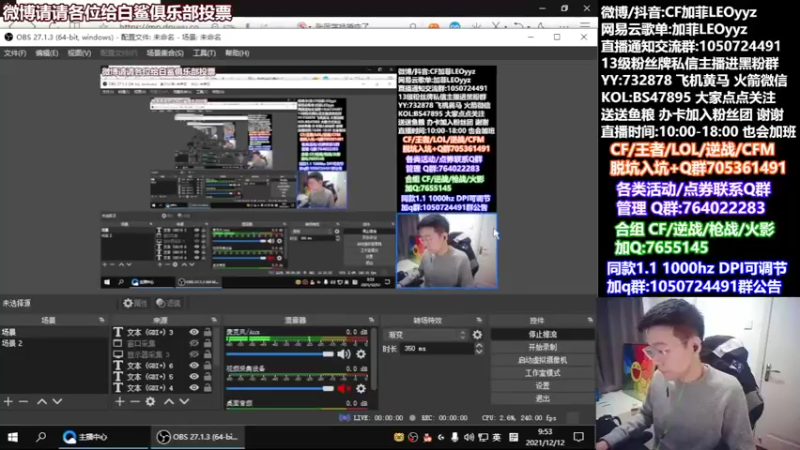Hide the 文本 (GDI+) 3 source

(194, 332)
